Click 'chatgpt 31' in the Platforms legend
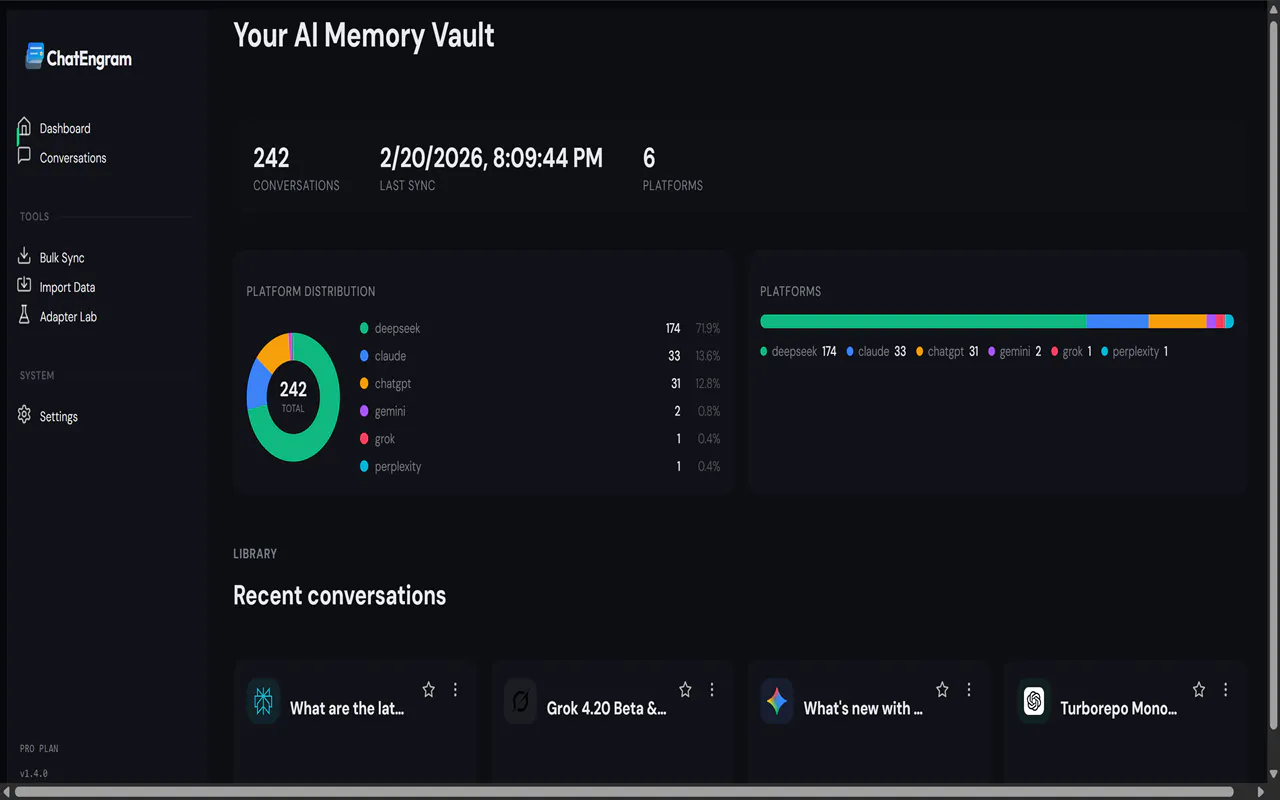 [947, 351]
